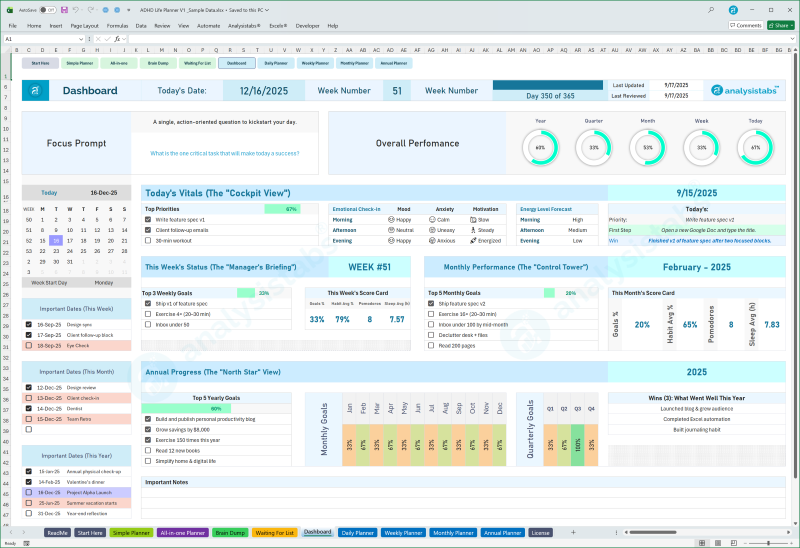The width and height of the screenshot is (800, 548).
Task: Check the 30-min workout priority checkbox
Action: point(148,241)
